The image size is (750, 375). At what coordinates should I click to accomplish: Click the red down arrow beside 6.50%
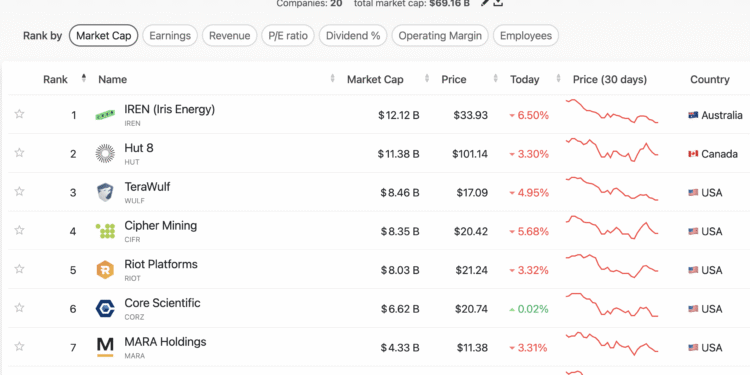pyautogui.click(x=512, y=116)
